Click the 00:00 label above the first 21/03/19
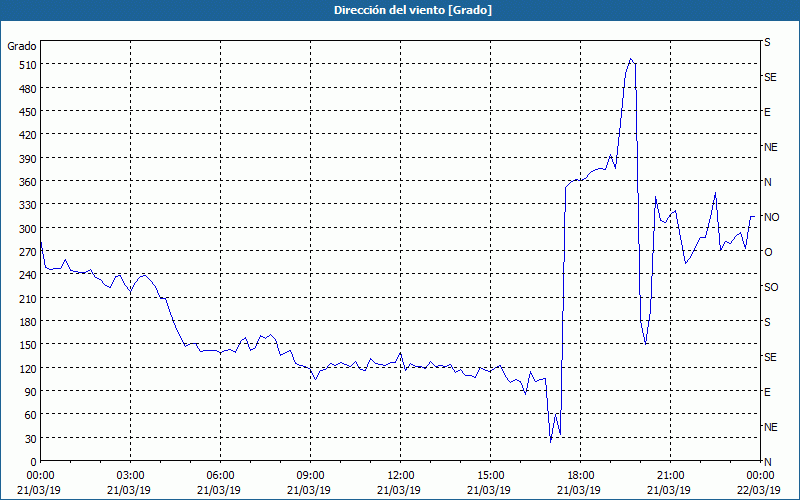Image resolution: width=800 pixels, height=500 pixels. pyautogui.click(x=40, y=476)
